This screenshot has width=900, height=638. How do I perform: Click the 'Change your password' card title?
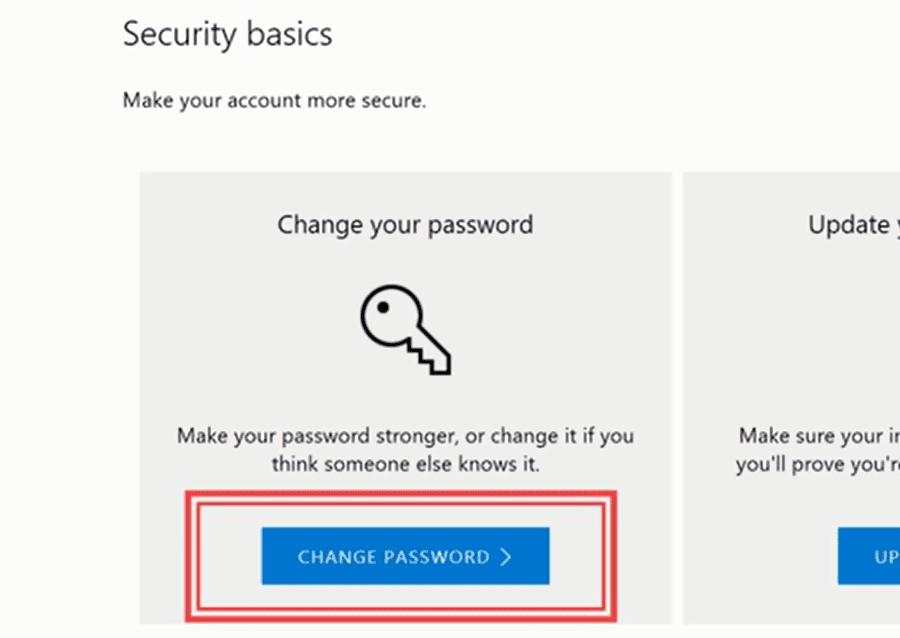pyautogui.click(x=405, y=224)
